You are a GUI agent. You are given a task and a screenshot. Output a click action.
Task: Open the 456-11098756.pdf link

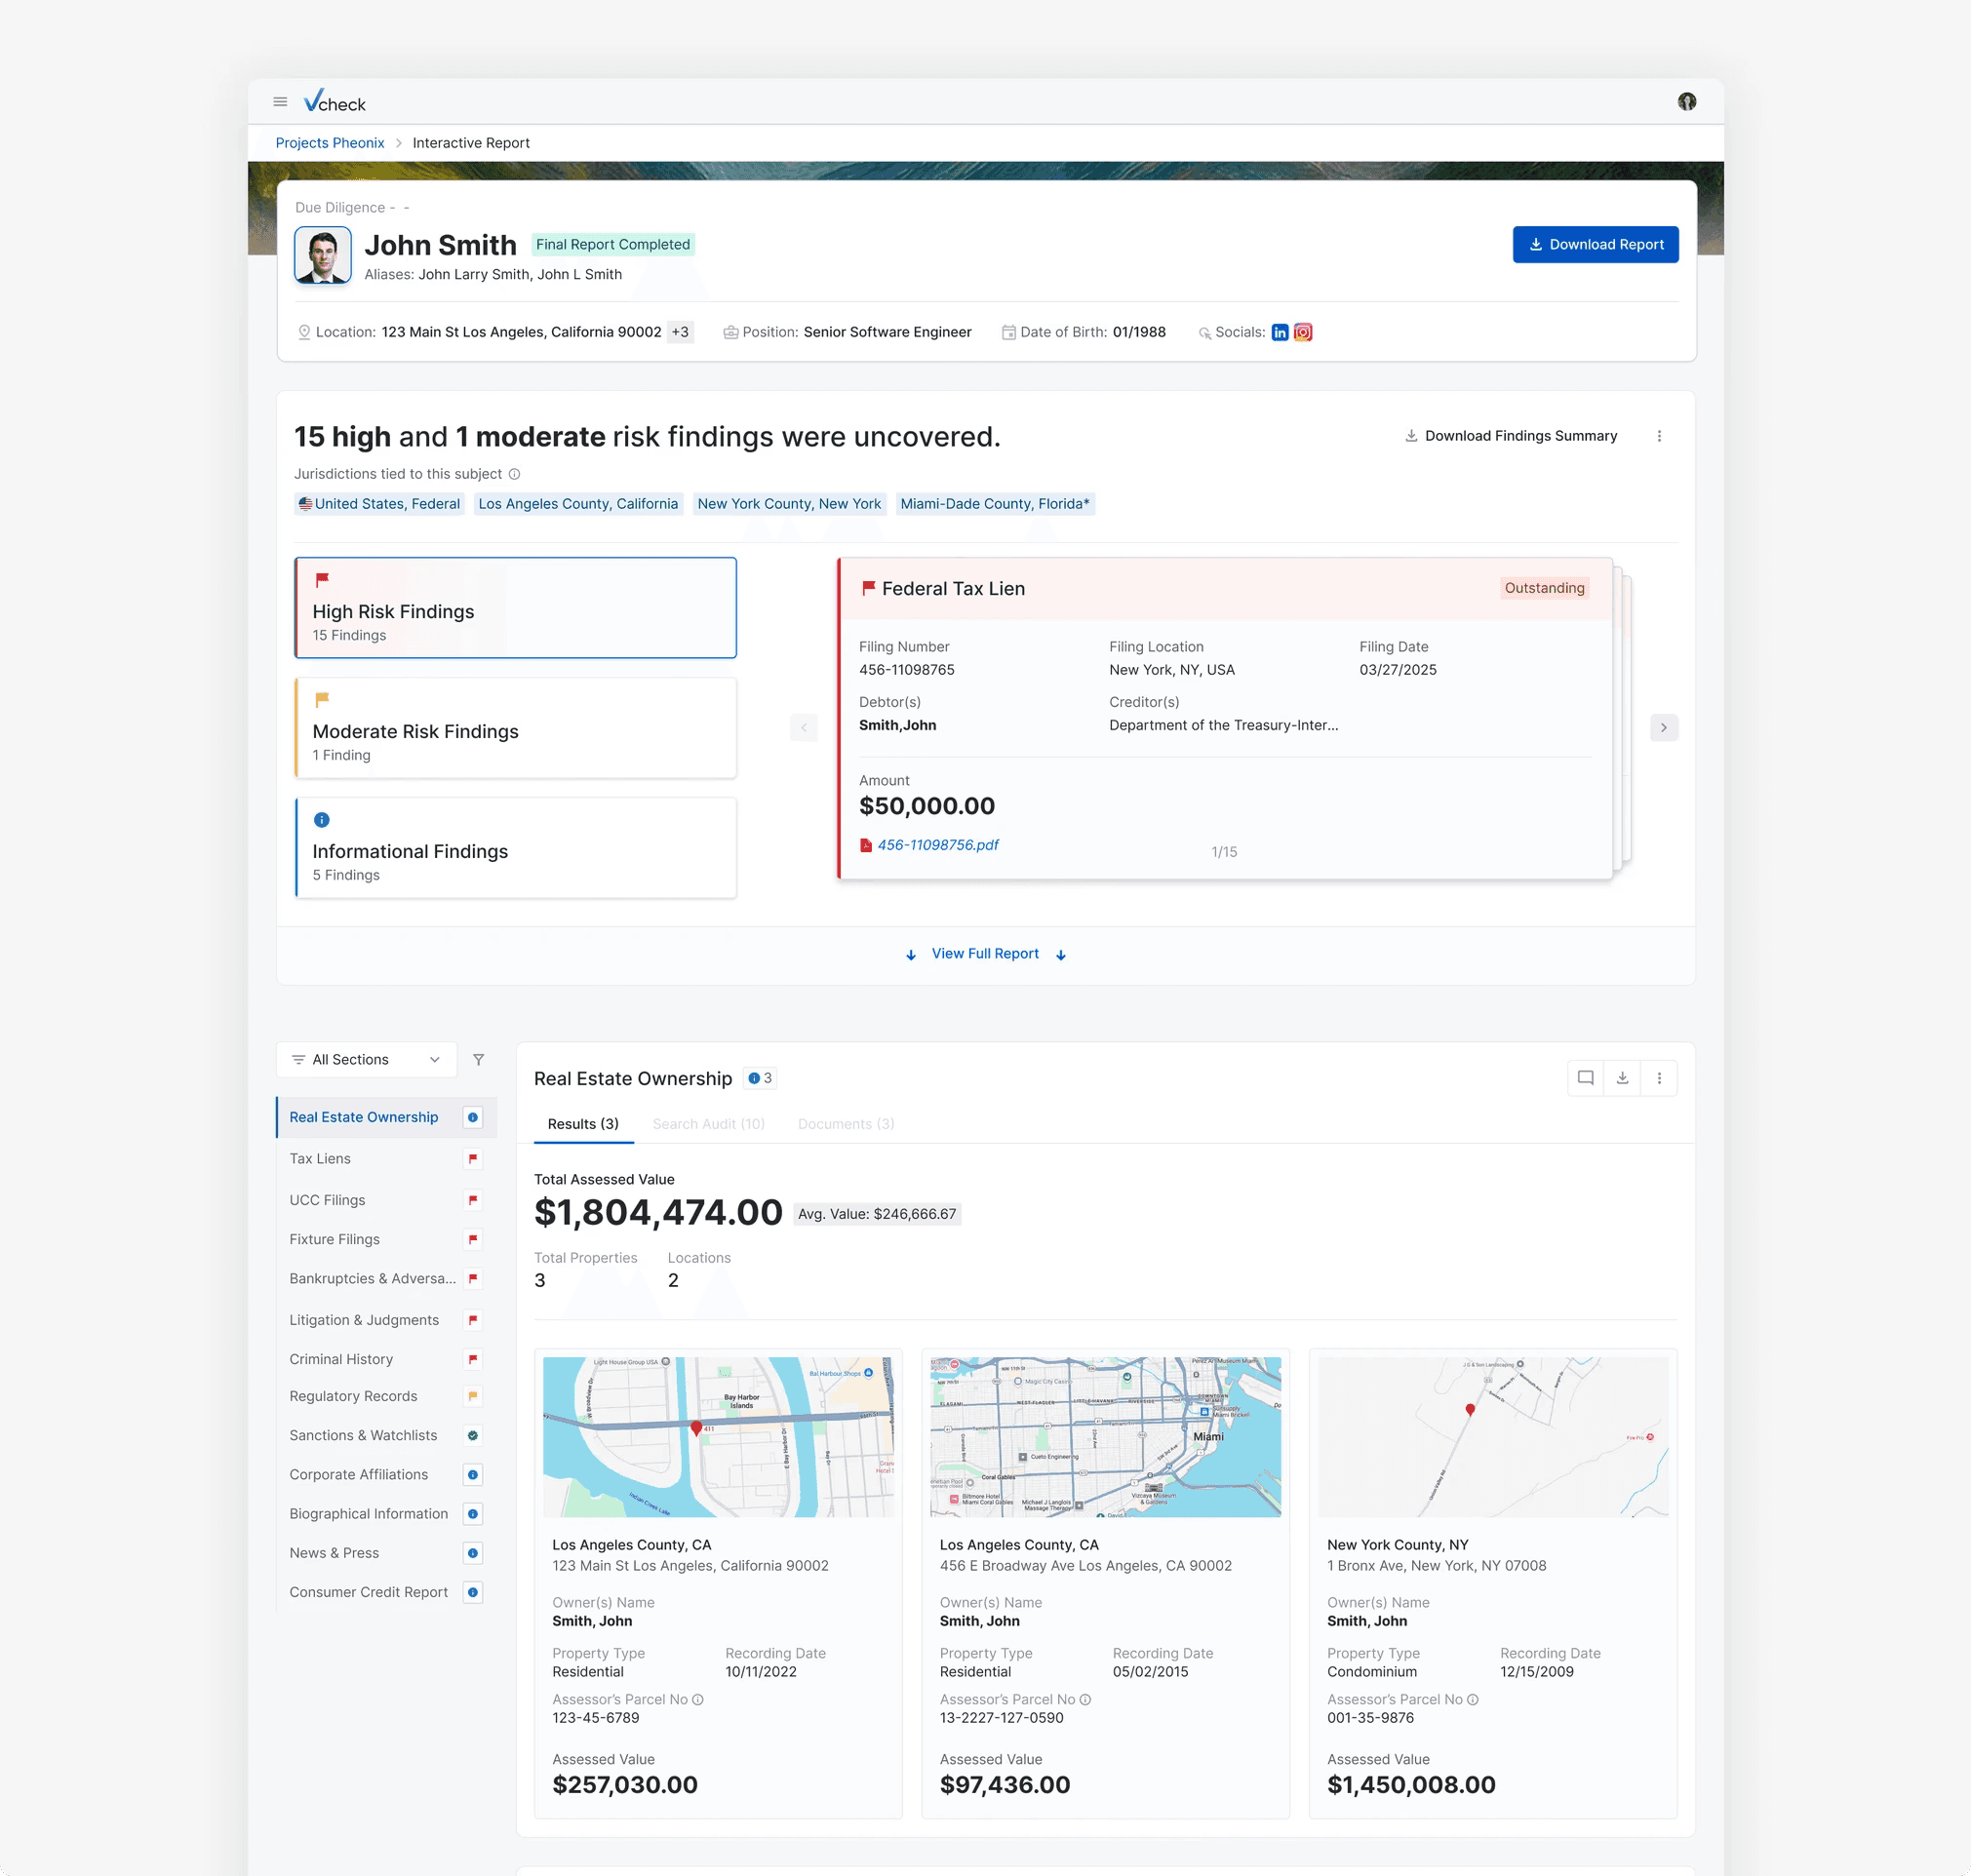pyautogui.click(x=937, y=845)
